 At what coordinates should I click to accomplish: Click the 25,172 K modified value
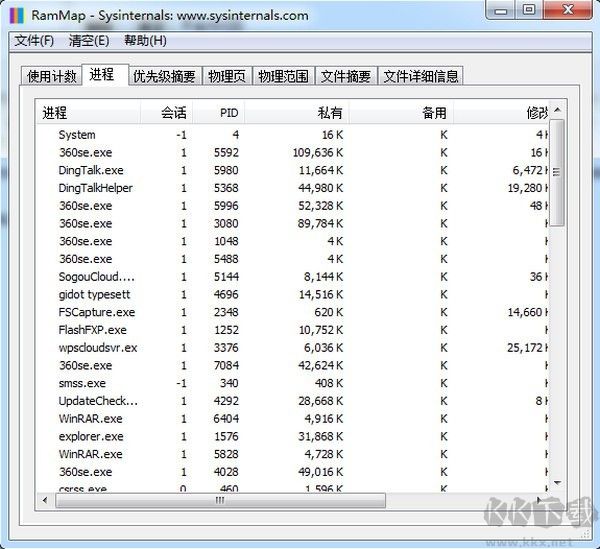point(528,348)
